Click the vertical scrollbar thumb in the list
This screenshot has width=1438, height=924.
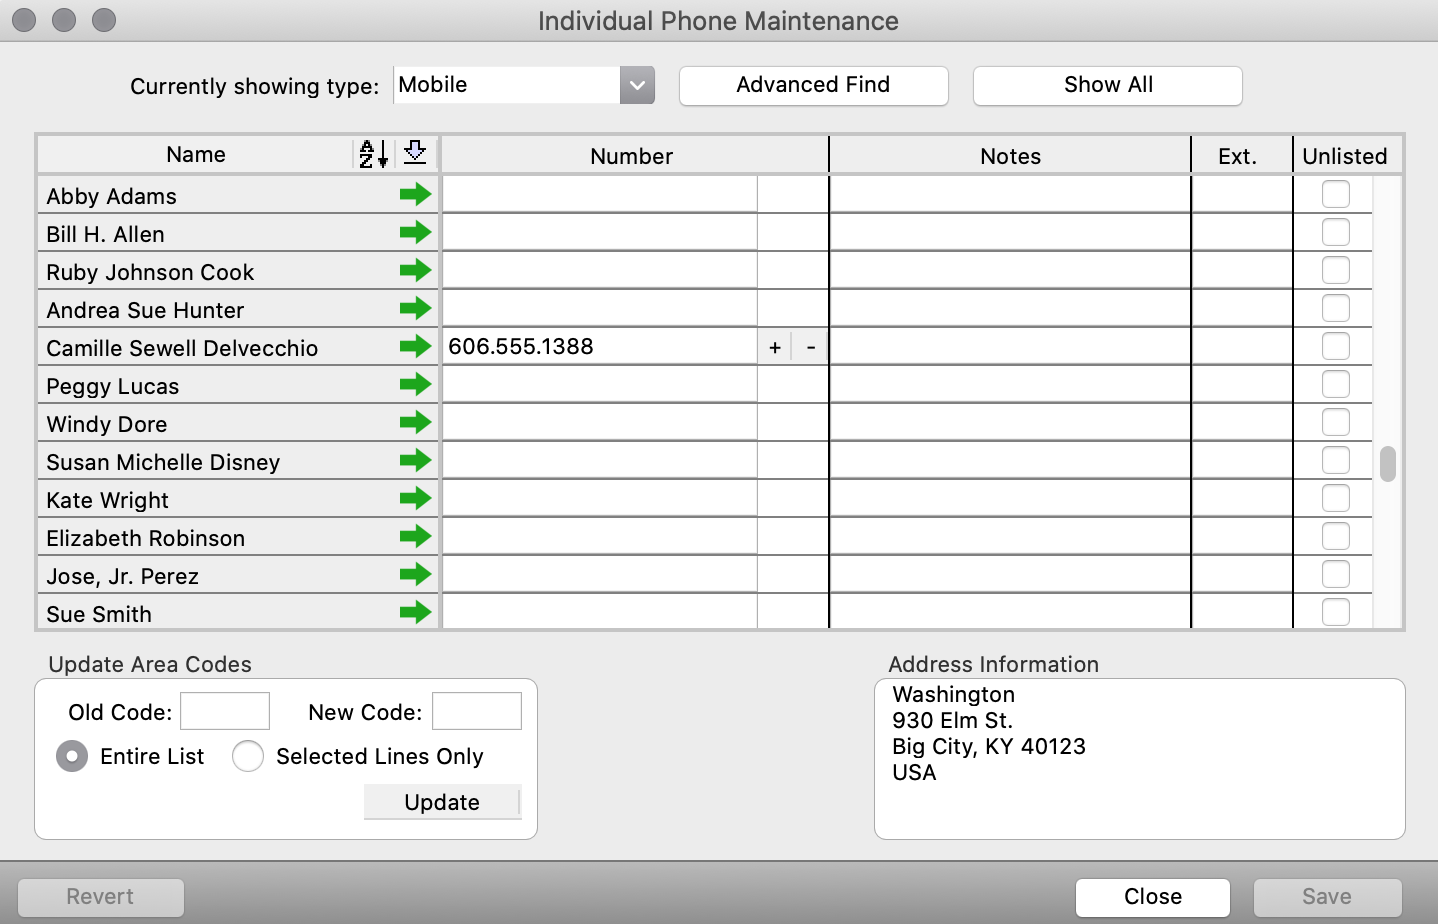tap(1387, 464)
